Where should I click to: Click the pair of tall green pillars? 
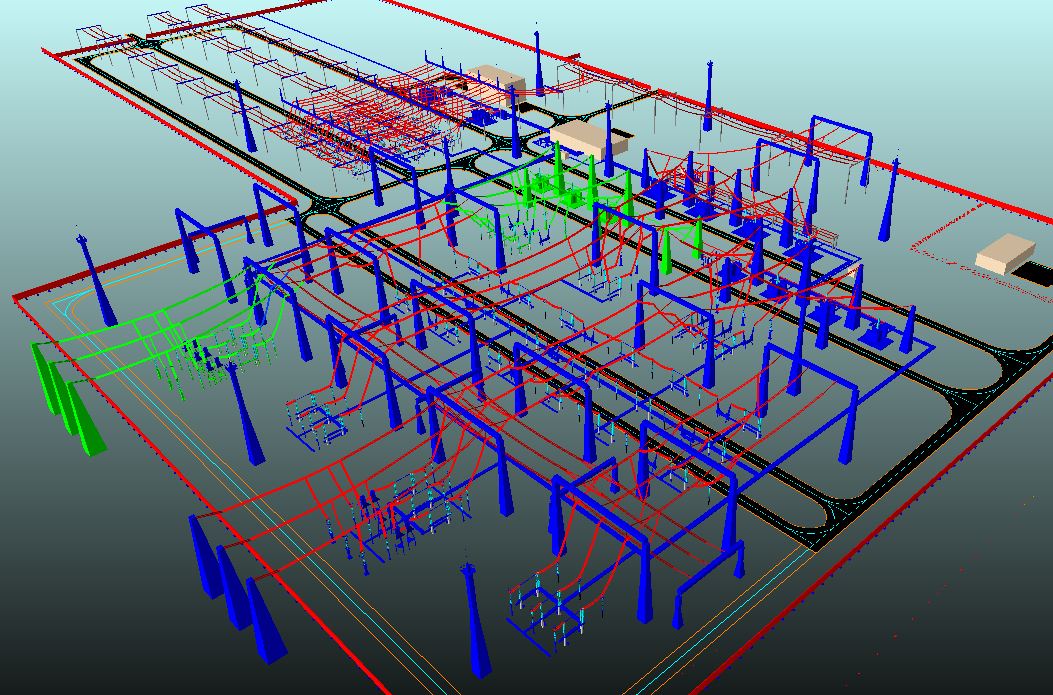(680, 248)
